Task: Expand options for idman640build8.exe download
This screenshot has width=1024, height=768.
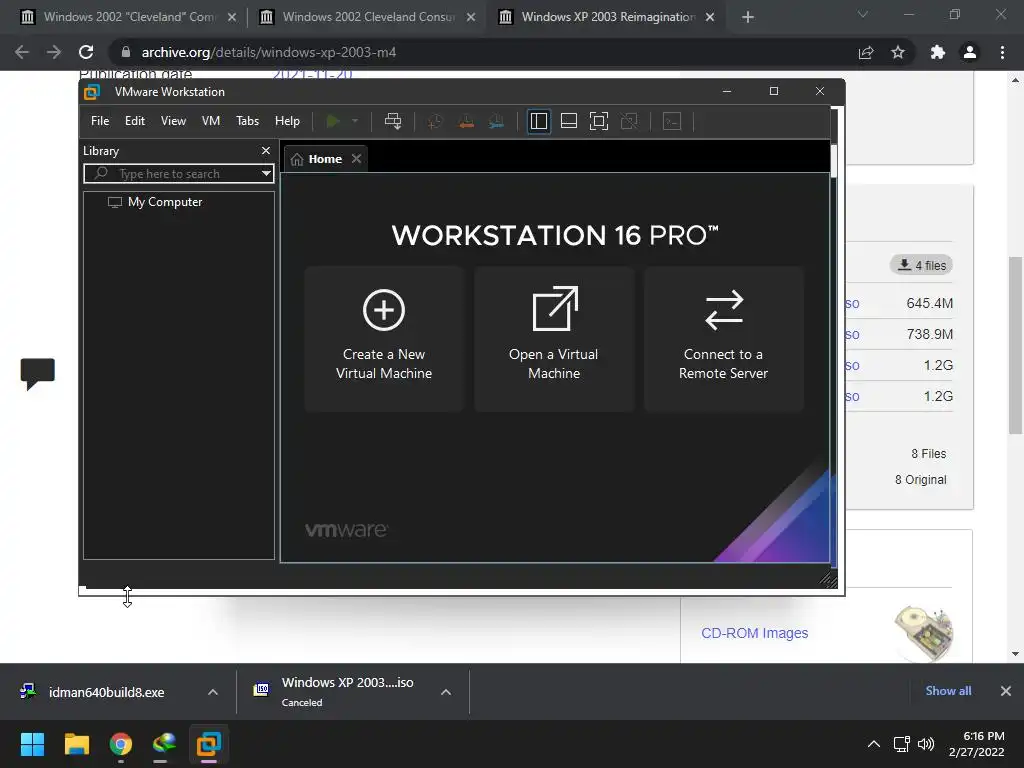Action: (x=213, y=692)
